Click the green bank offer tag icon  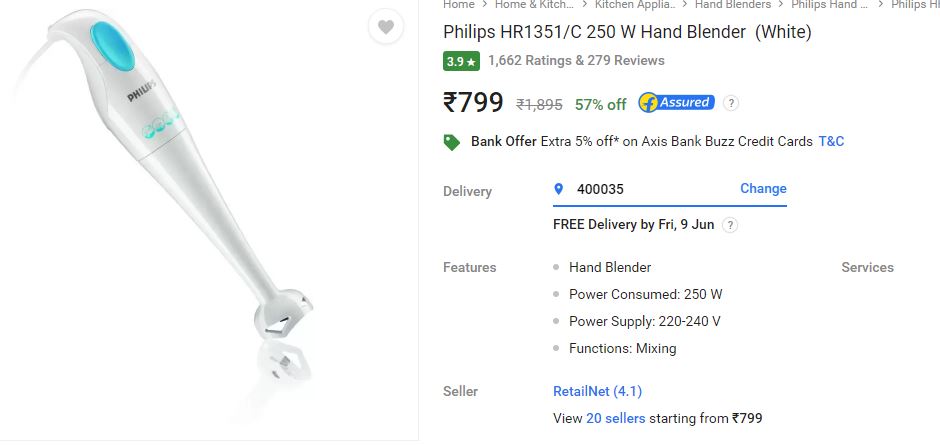451,142
